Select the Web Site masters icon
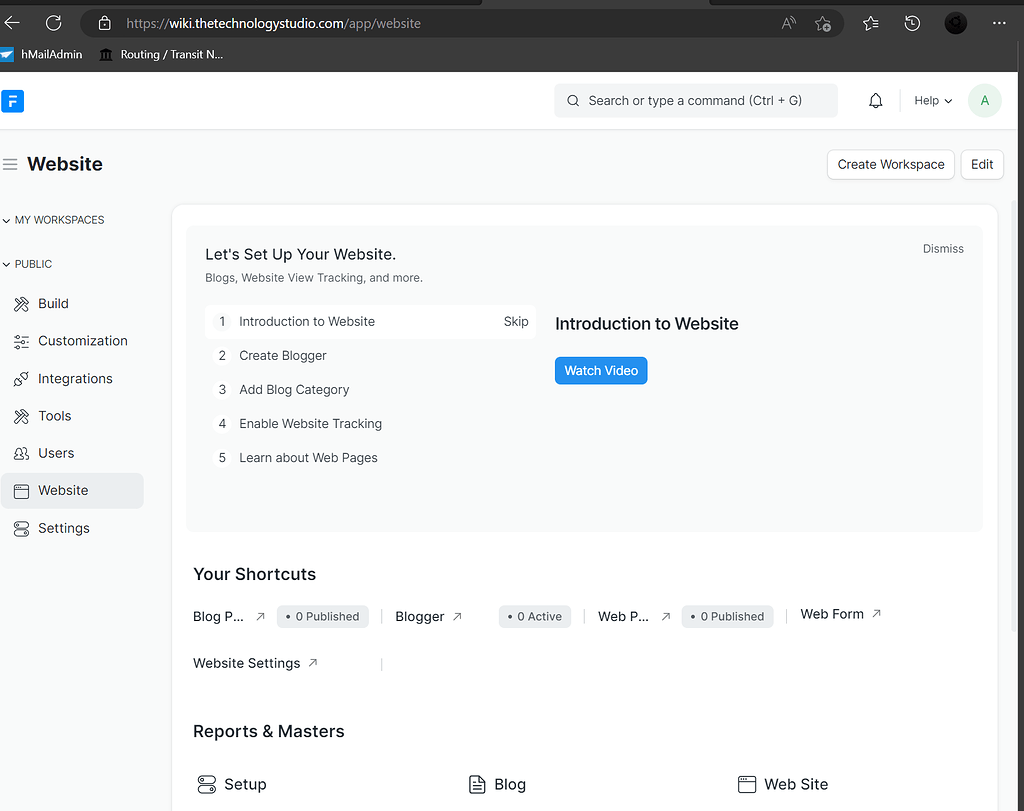The width and height of the screenshot is (1024, 811). tap(747, 784)
